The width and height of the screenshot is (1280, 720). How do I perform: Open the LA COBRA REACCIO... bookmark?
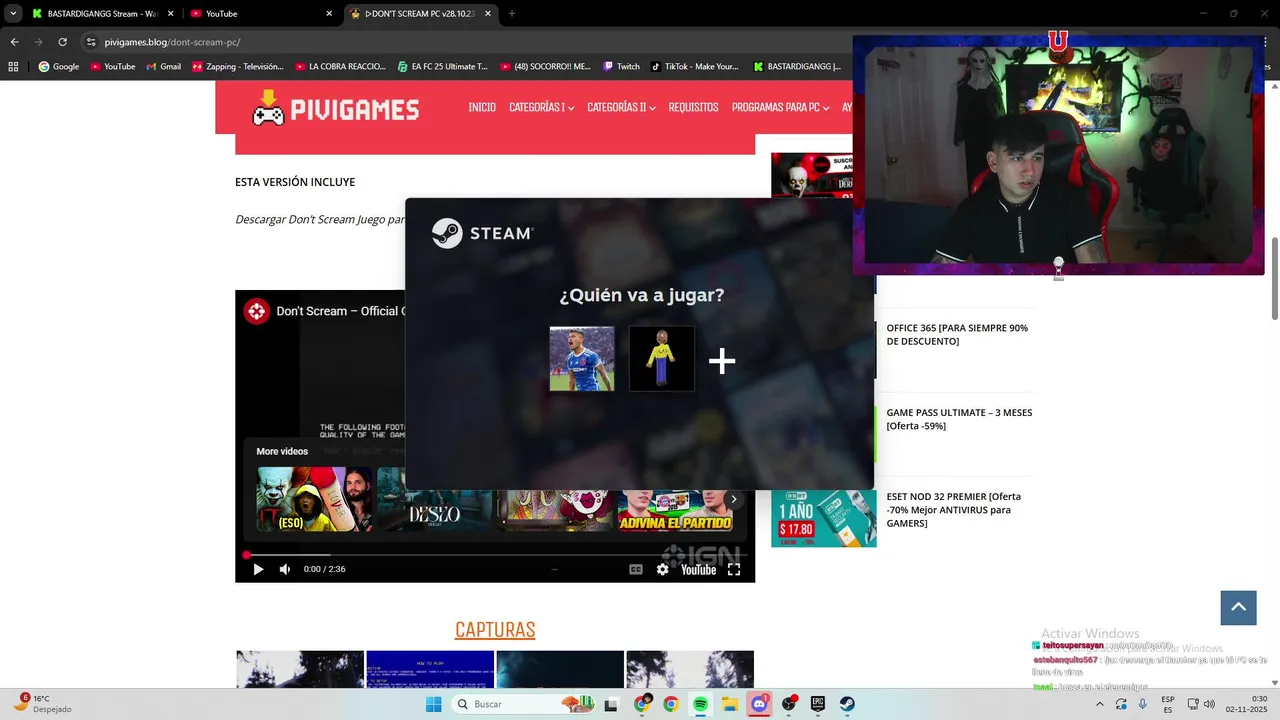[x=340, y=67]
